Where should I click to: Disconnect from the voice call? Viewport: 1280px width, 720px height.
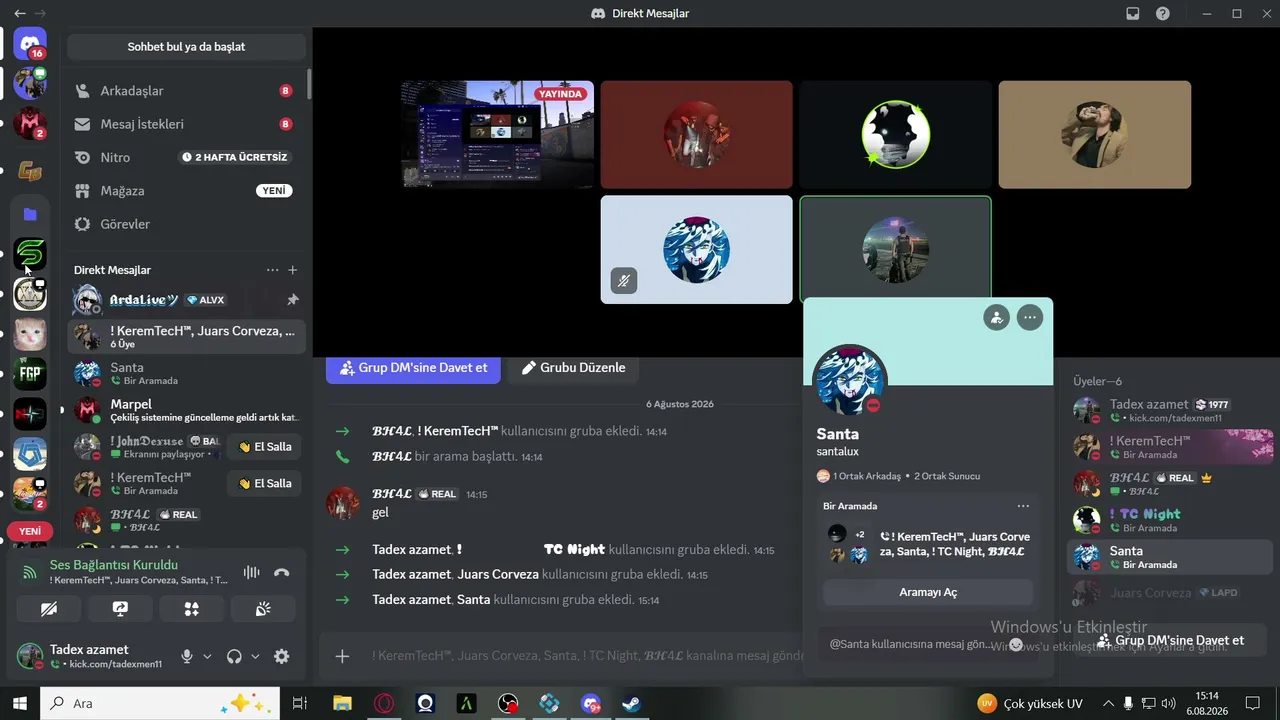coord(282,573)
